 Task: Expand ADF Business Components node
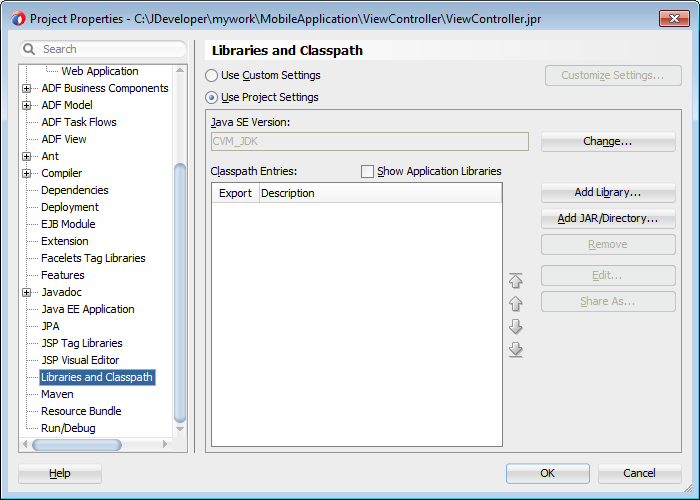[x=27, y=88]
